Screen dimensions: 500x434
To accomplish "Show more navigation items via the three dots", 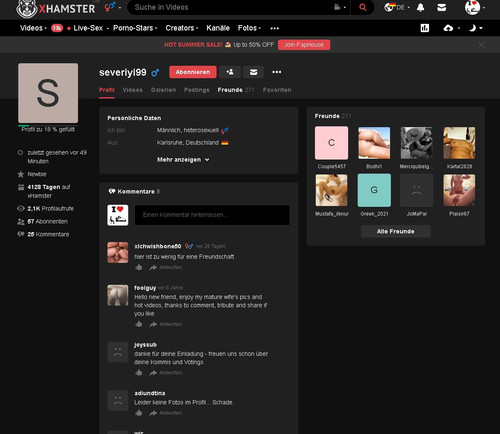I will tap(275, 28).
